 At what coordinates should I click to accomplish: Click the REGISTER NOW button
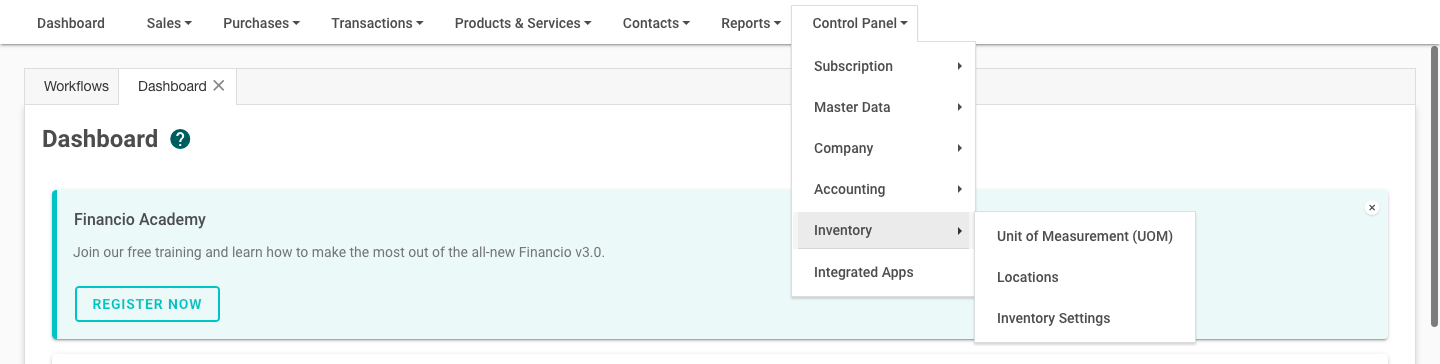click(x=147, y=304)
